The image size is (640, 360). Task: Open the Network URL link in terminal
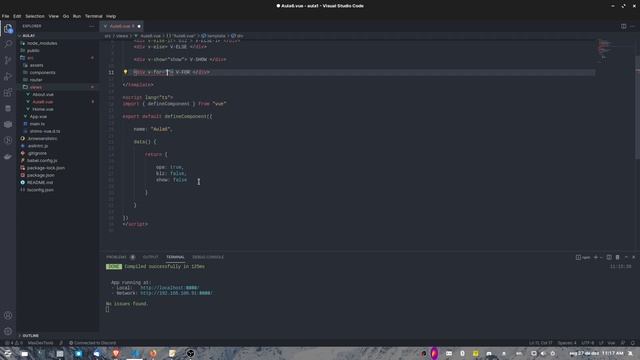coord(176,293)
